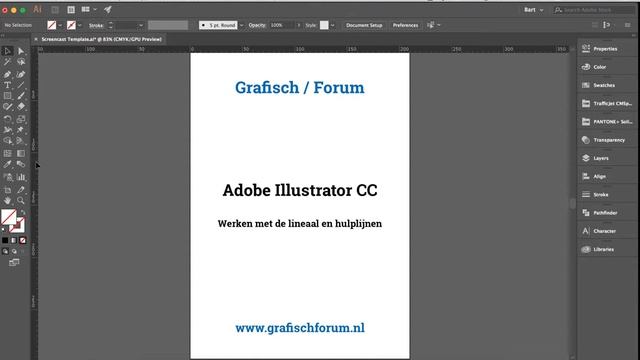Select the Shaper tool

(7, 107)
